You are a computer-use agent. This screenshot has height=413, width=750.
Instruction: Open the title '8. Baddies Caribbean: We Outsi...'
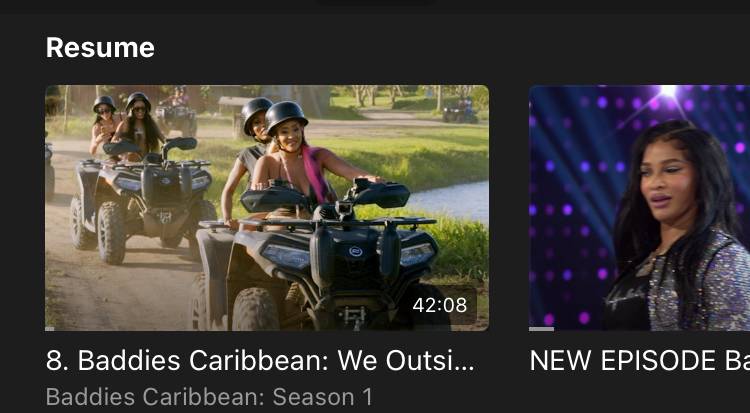(260, 360)
